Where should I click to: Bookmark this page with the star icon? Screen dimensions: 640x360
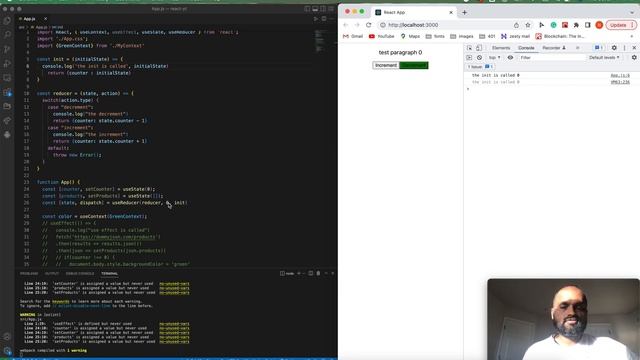point(528,25)
